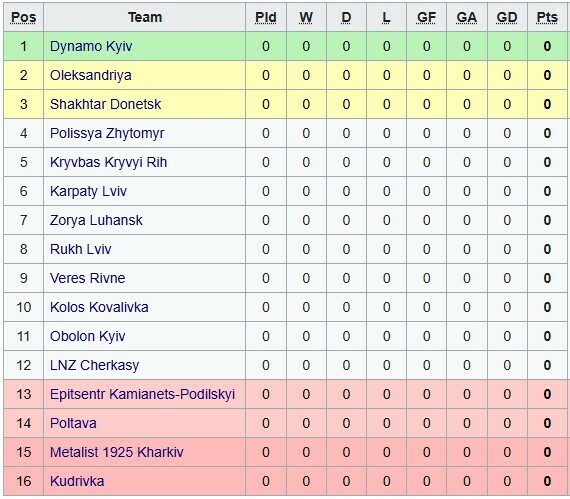Open the Kudrivka team link
This screenshot has height=499, width=570.
click(x=77, y=482)
